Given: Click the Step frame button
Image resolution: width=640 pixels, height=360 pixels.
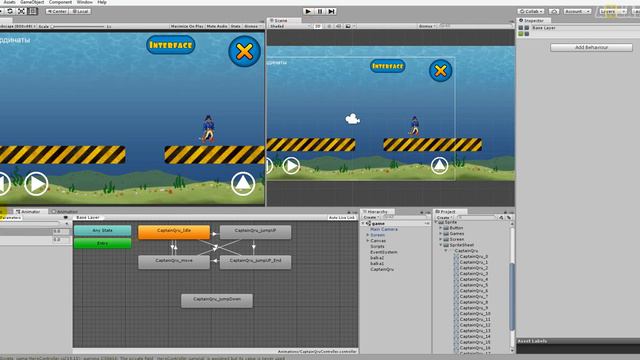Looking at the screenshot, I should pyautogui.click(x=331, y=11).
